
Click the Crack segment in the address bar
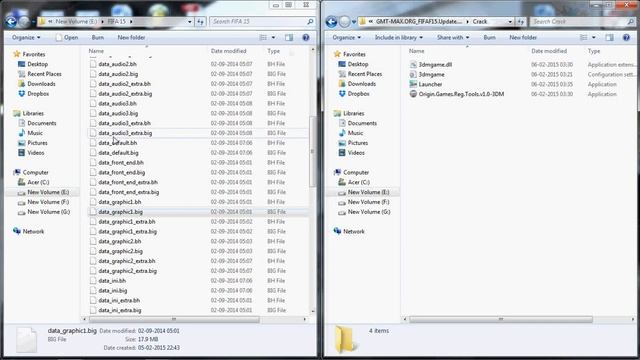tap(480, 22)
